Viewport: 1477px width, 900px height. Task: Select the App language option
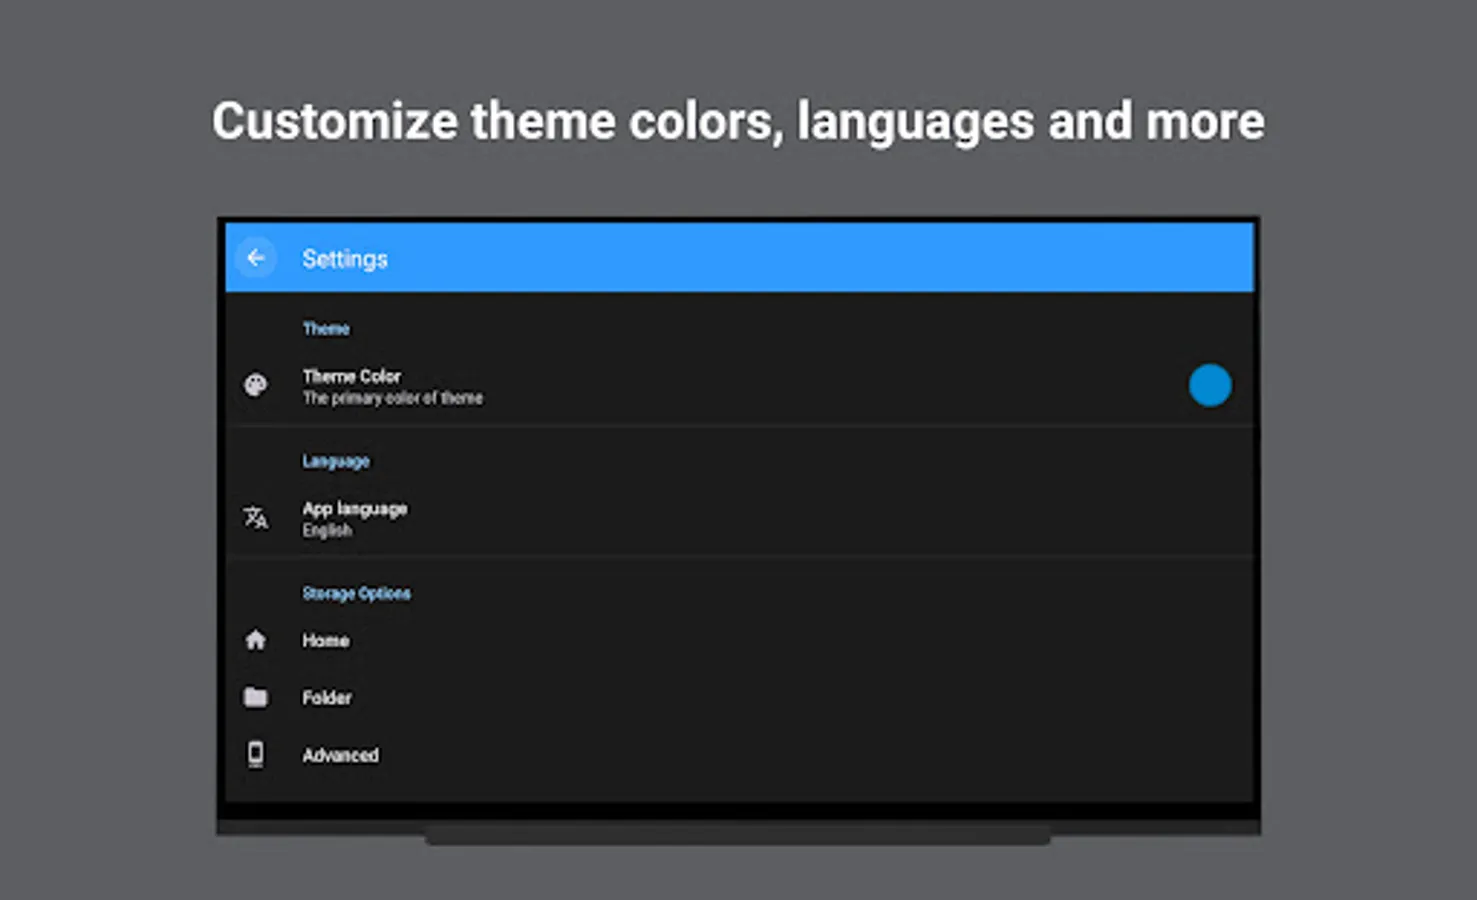355,508
